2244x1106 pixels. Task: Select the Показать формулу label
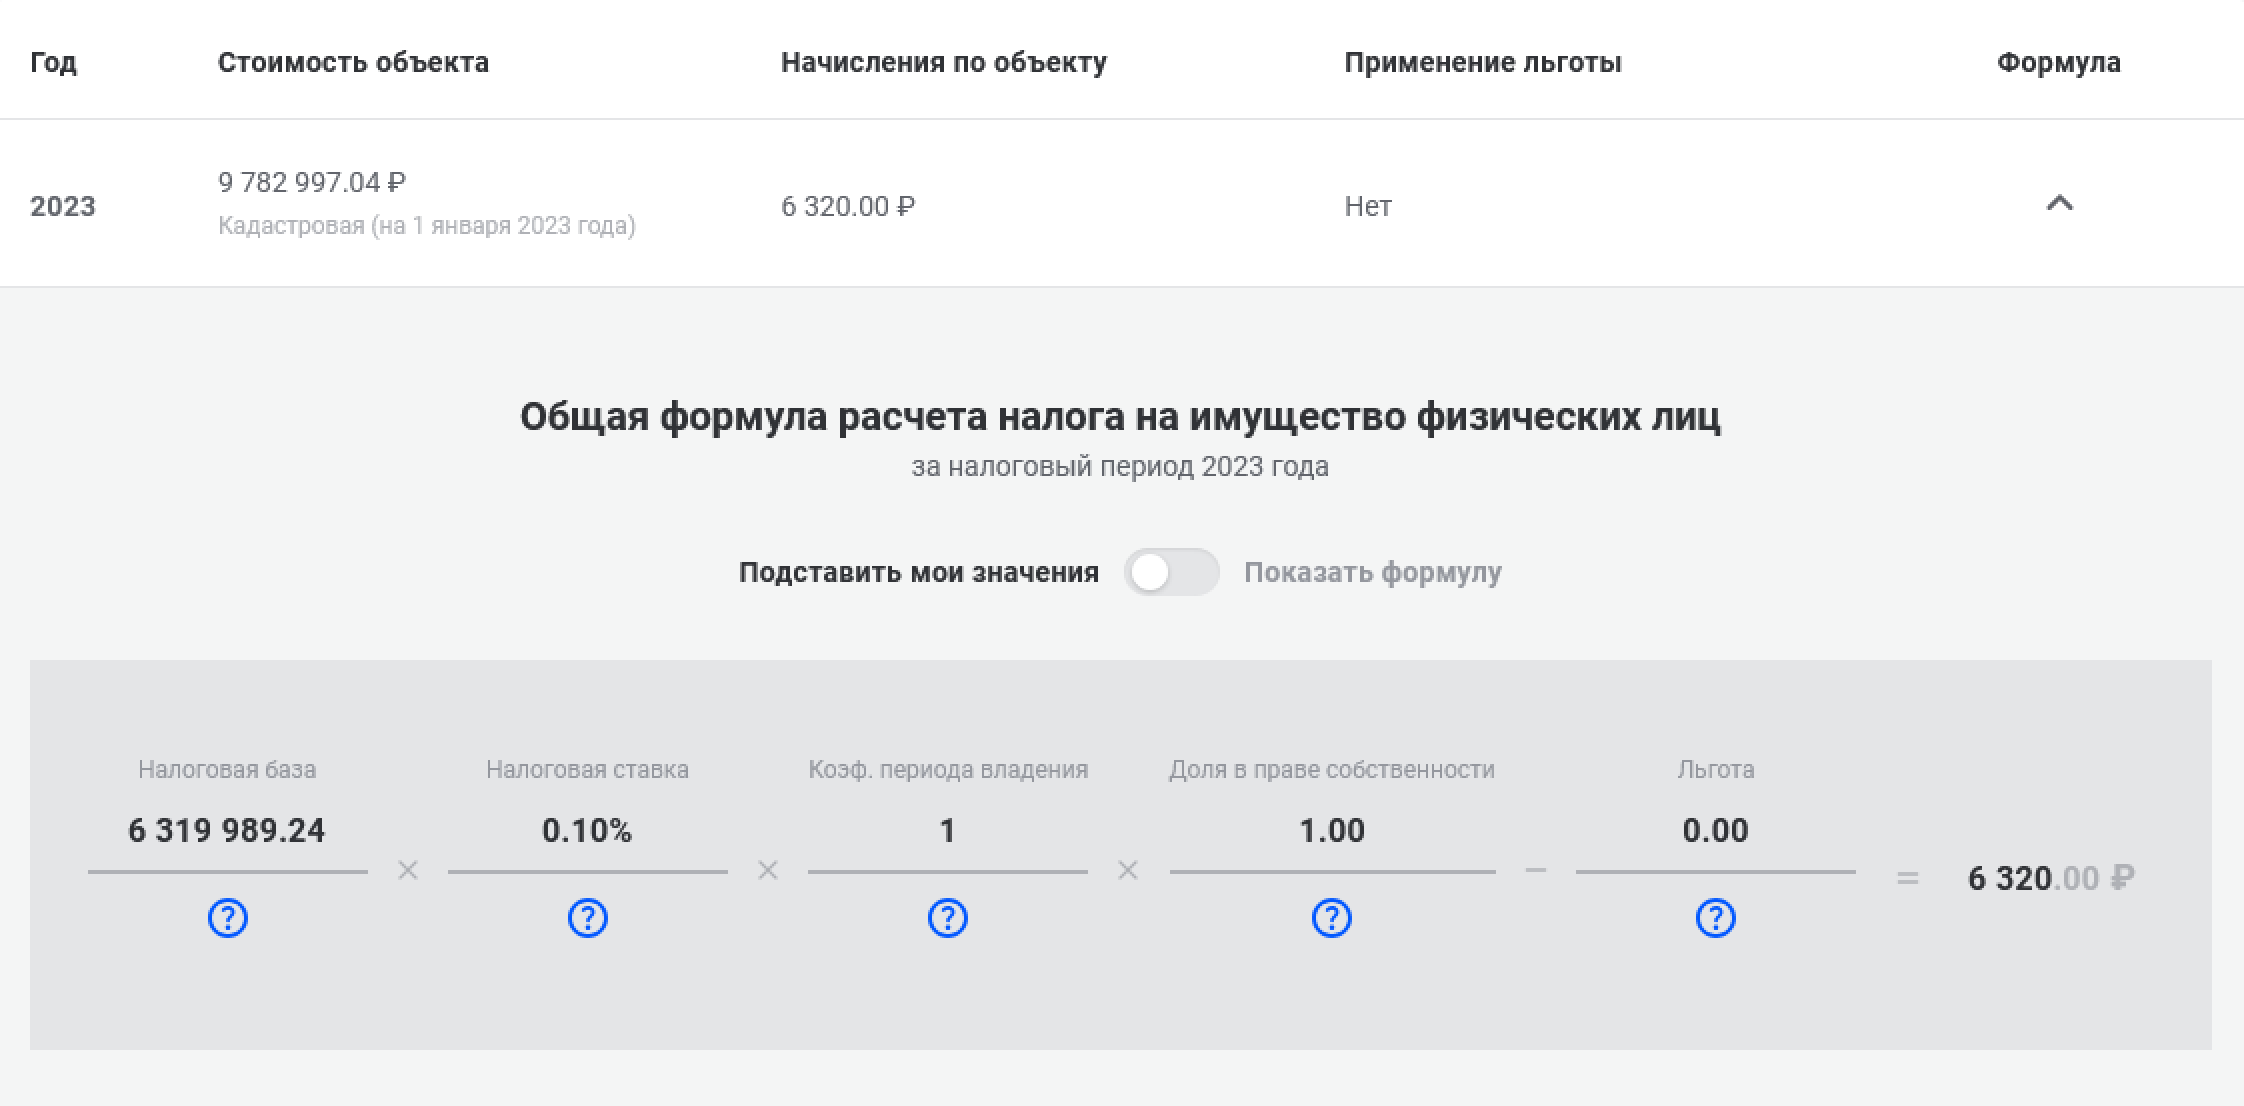(x=1373, y=572)
